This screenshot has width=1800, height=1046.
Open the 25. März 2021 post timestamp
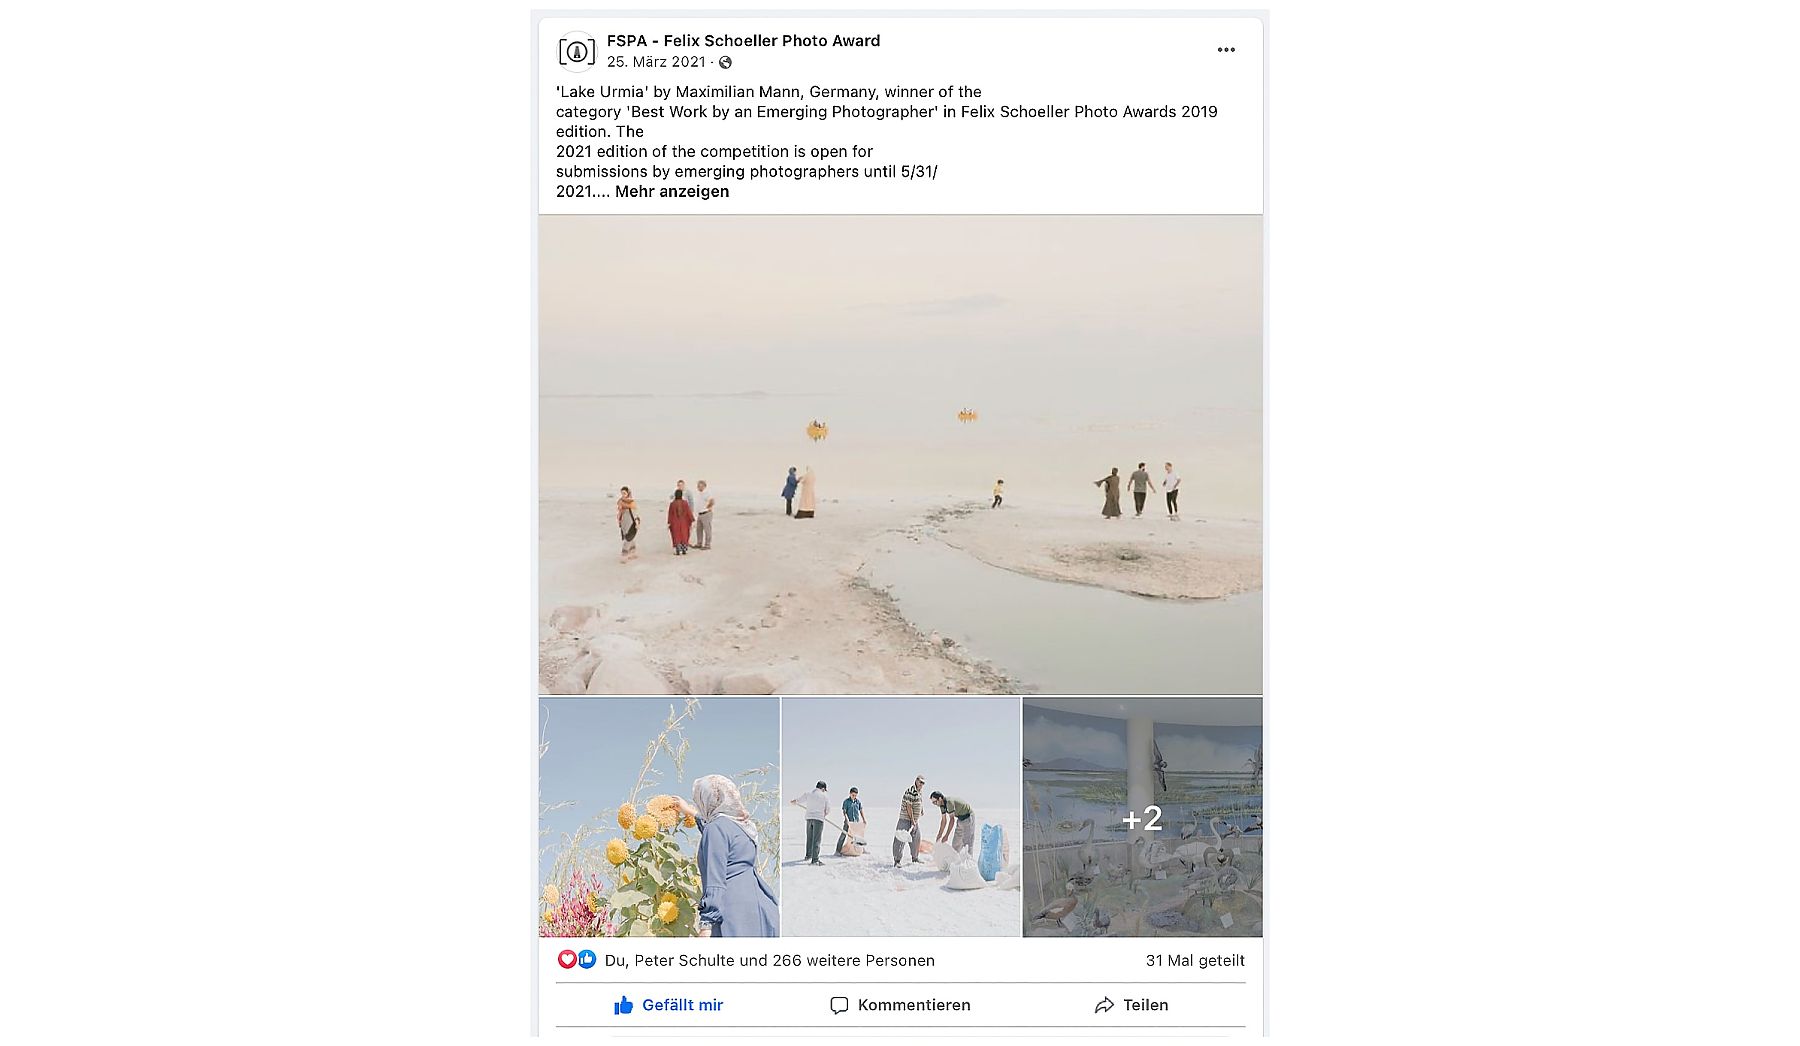point(656,62)
